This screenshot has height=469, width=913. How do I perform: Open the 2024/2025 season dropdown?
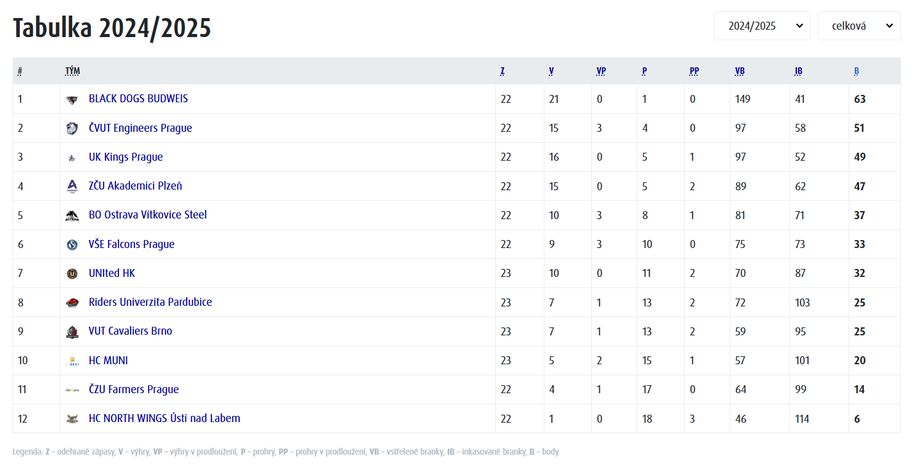coord(762,26)
